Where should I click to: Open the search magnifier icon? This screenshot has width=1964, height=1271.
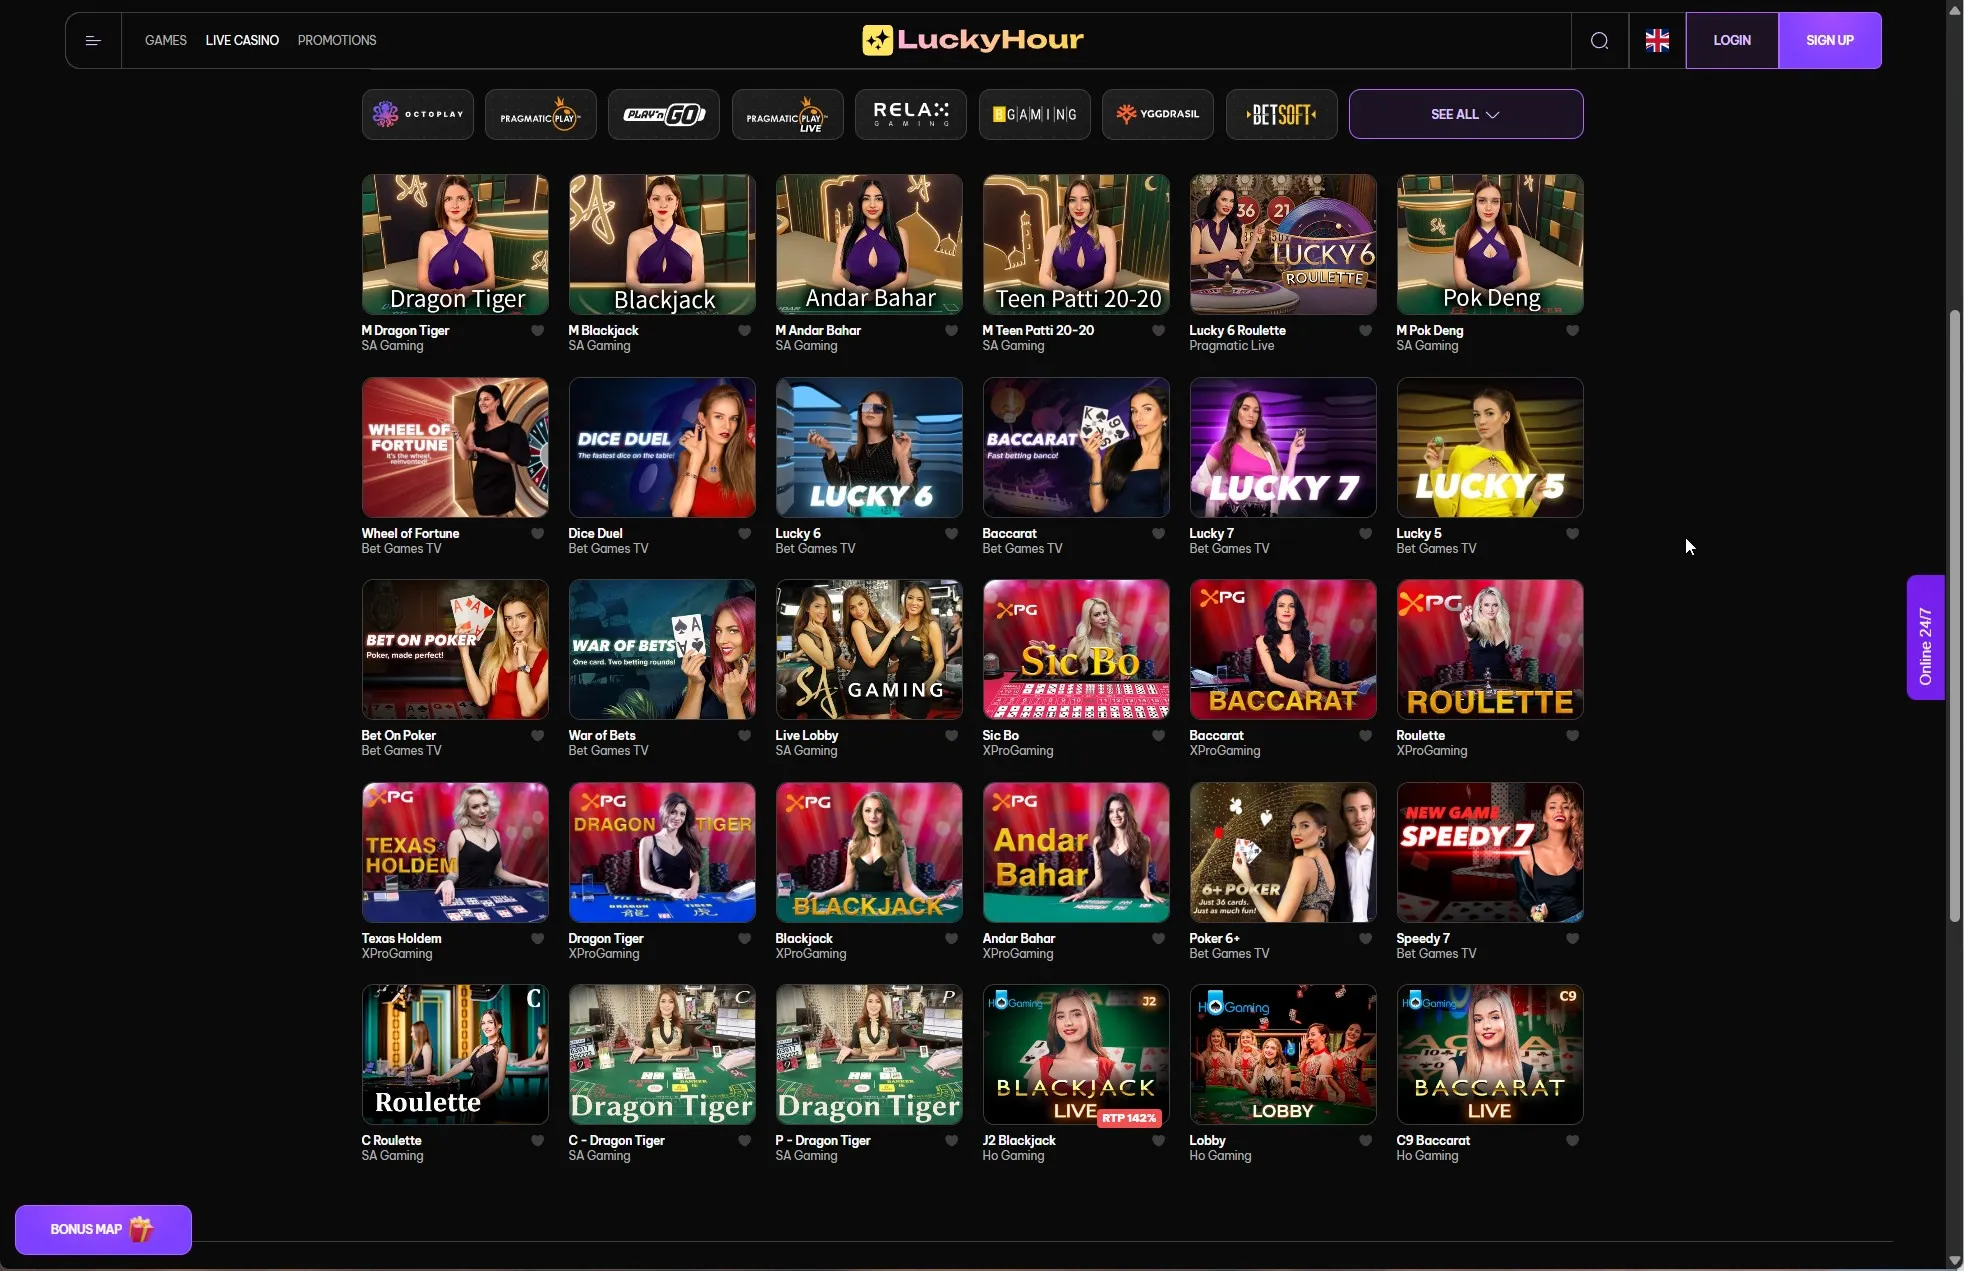(1600, 41)
